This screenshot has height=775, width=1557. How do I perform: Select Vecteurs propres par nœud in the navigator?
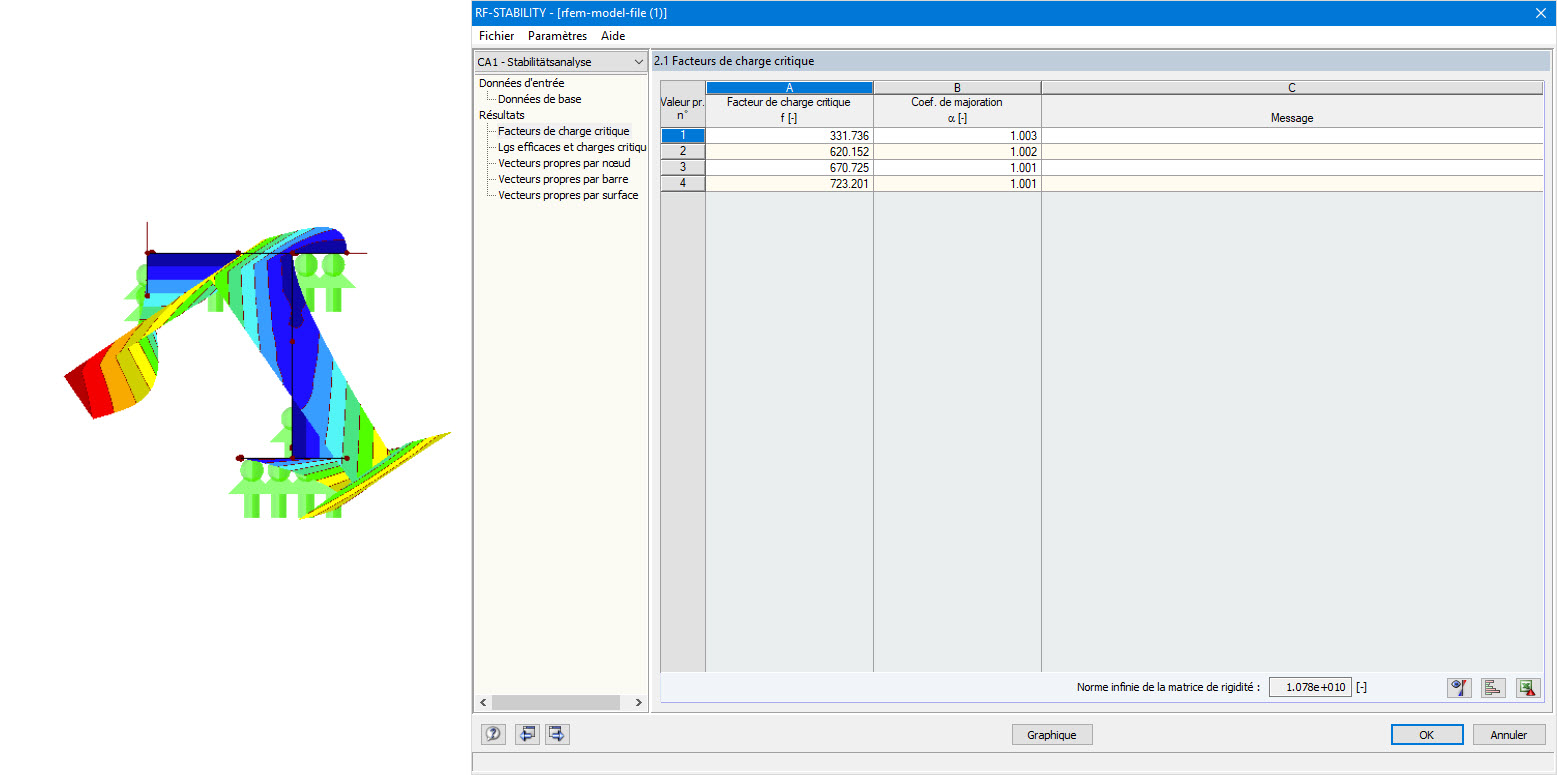(565, 163)
